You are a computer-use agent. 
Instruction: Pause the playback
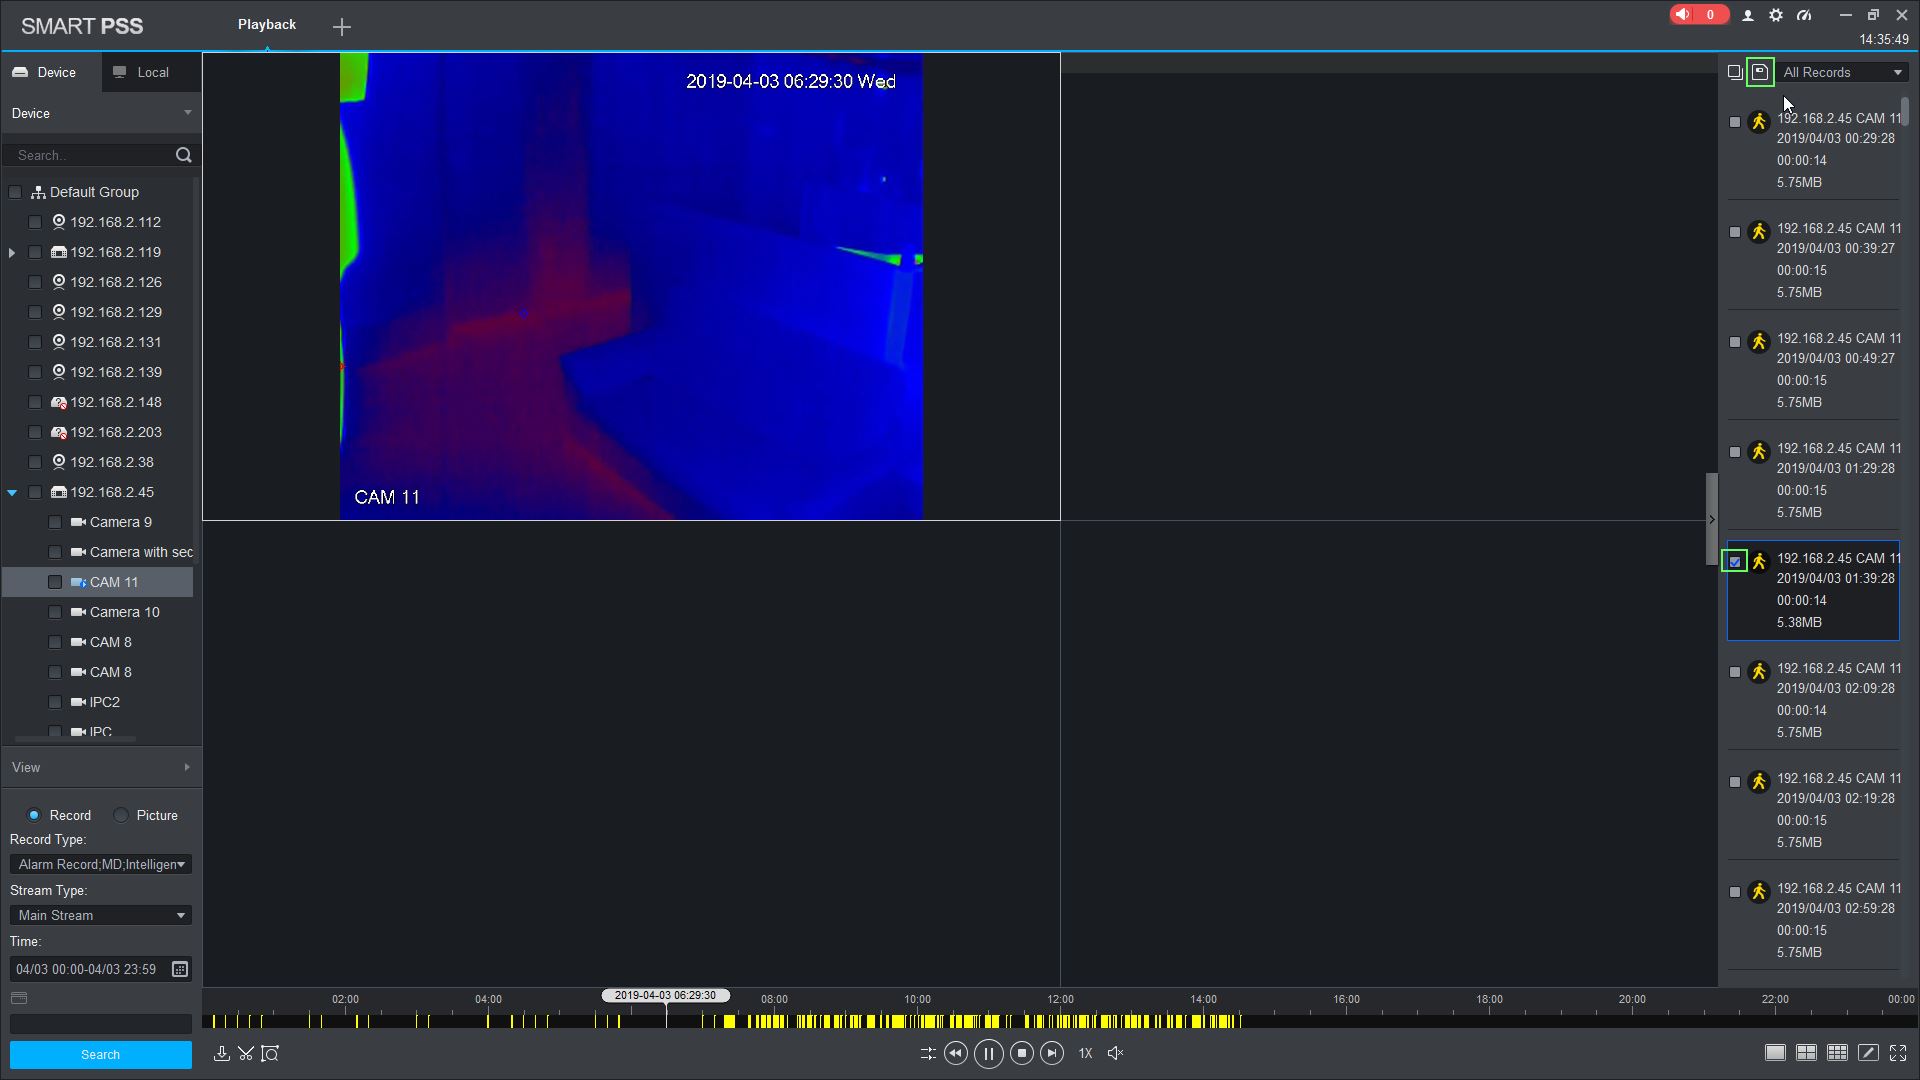988,1053
